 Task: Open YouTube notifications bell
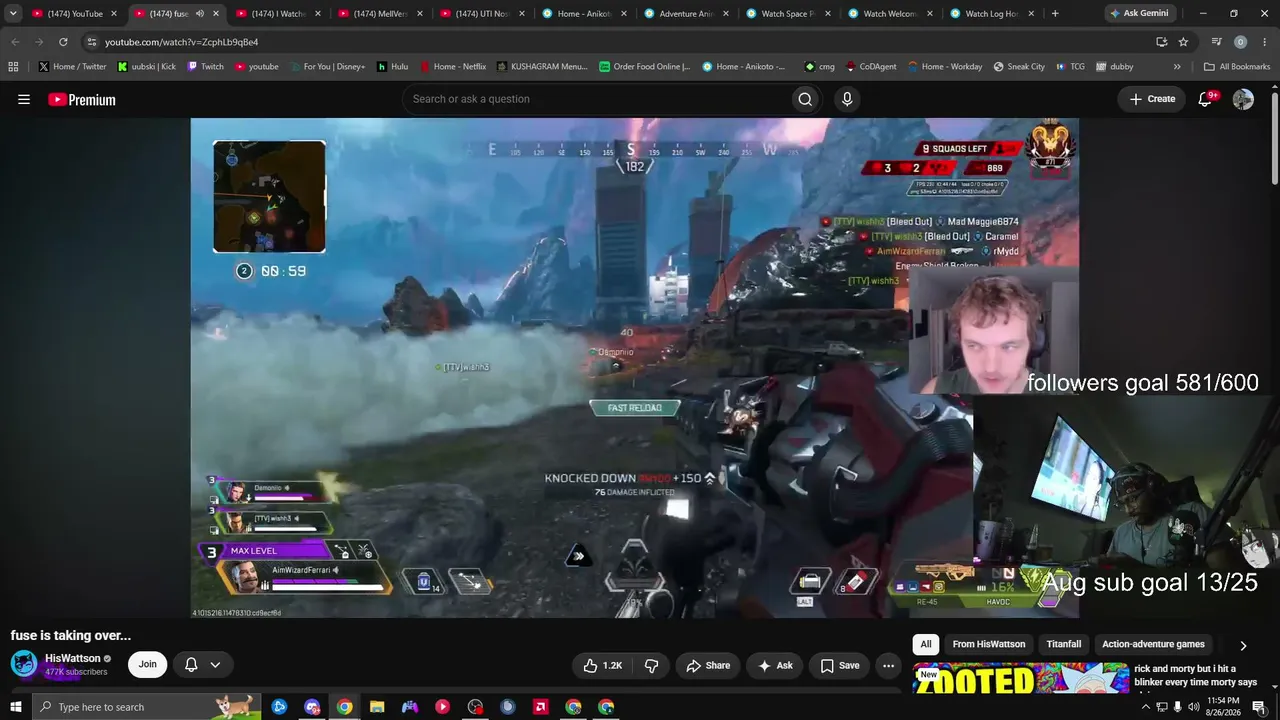(1206, 99)
